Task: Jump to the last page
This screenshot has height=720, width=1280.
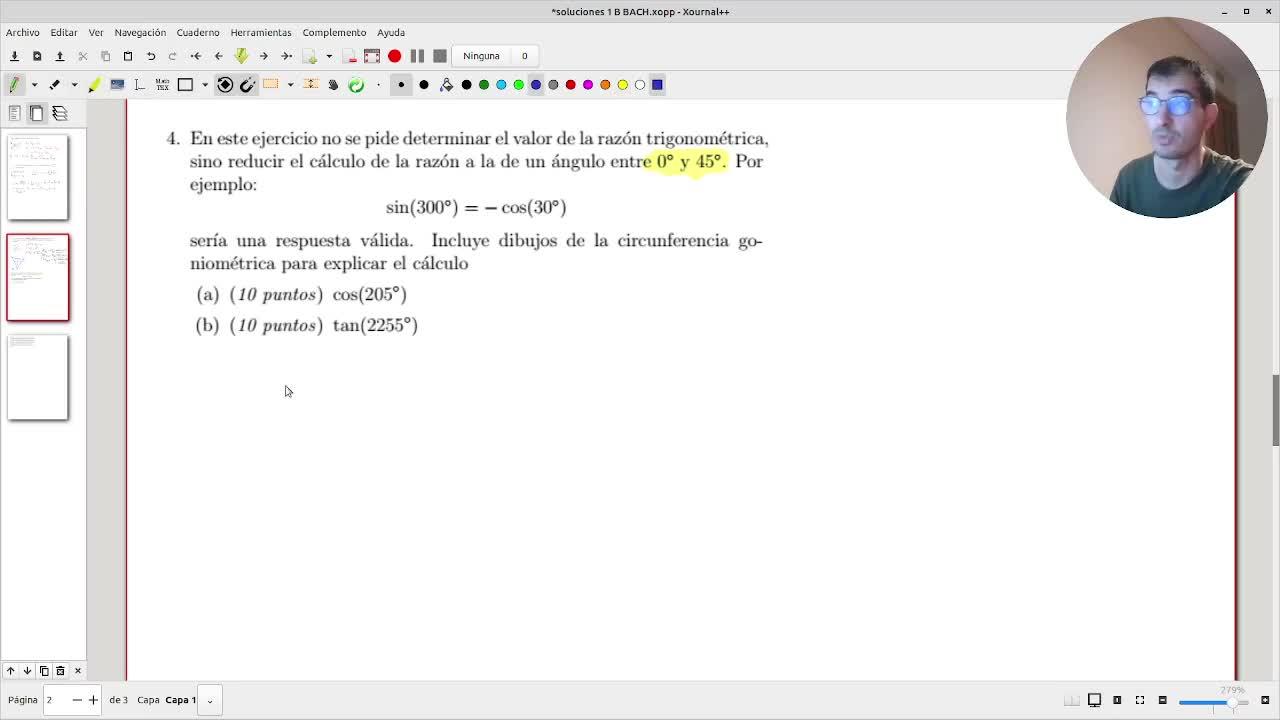Action: tap(287, 56)
